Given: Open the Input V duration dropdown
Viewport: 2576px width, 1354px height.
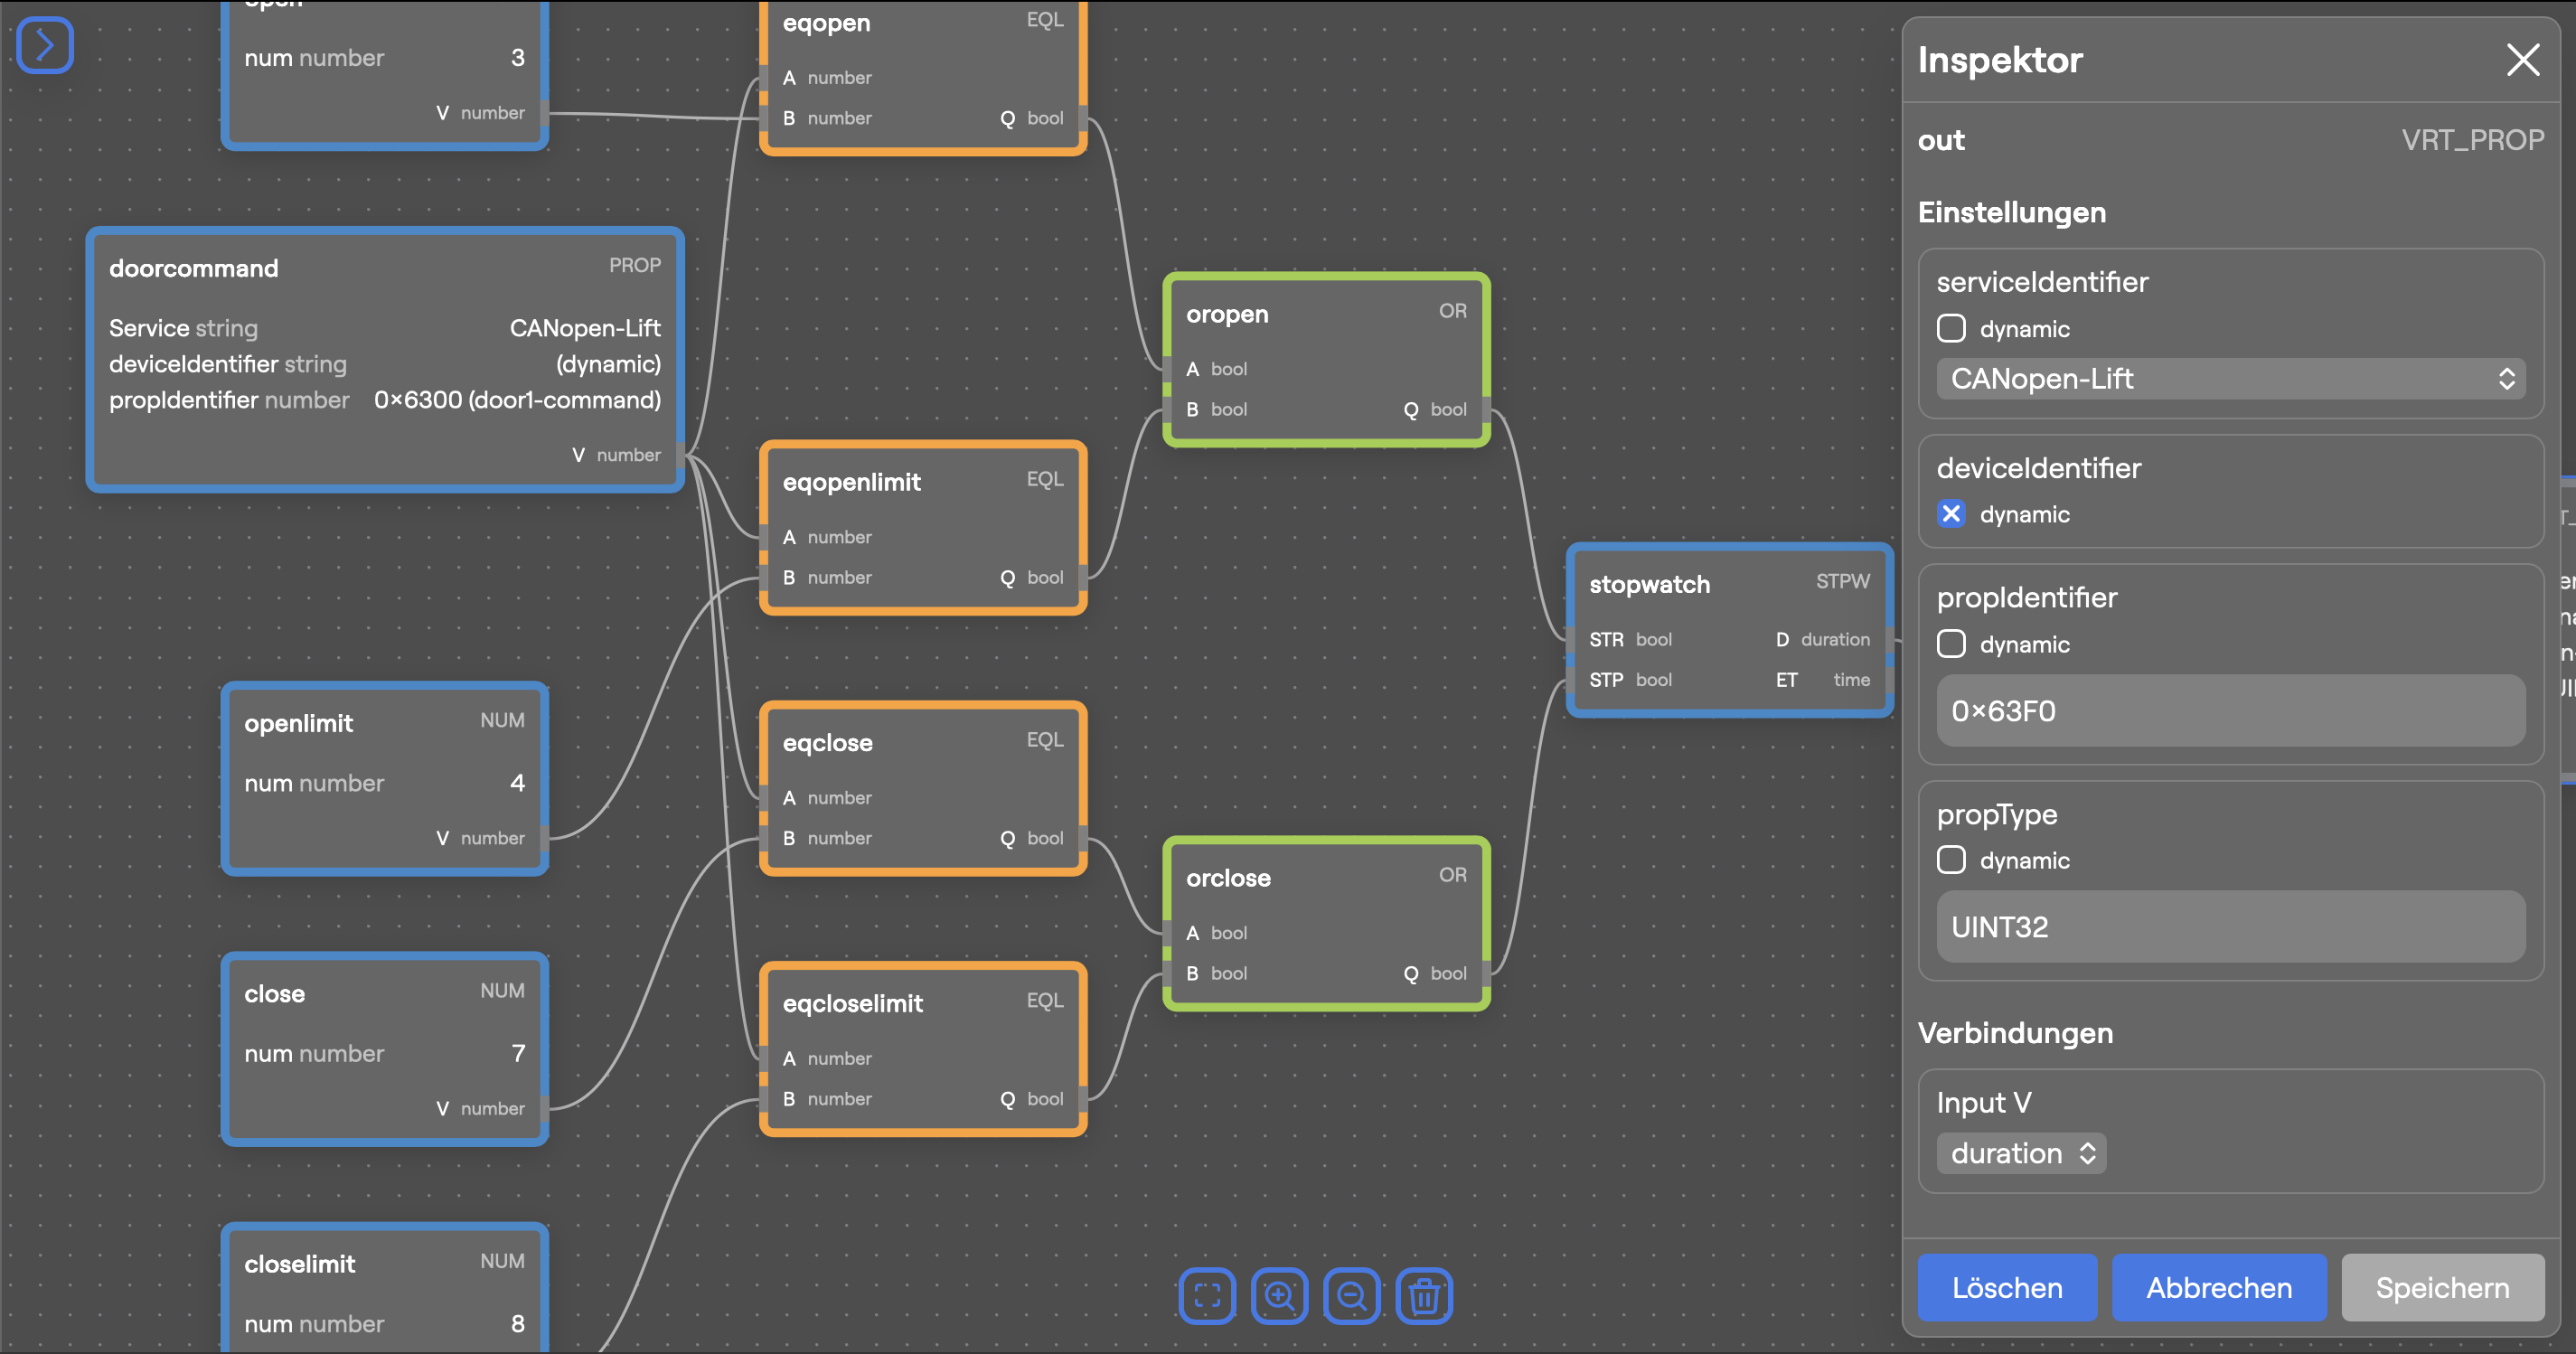Looking at the screenshot, I should click(2021, 1153).
